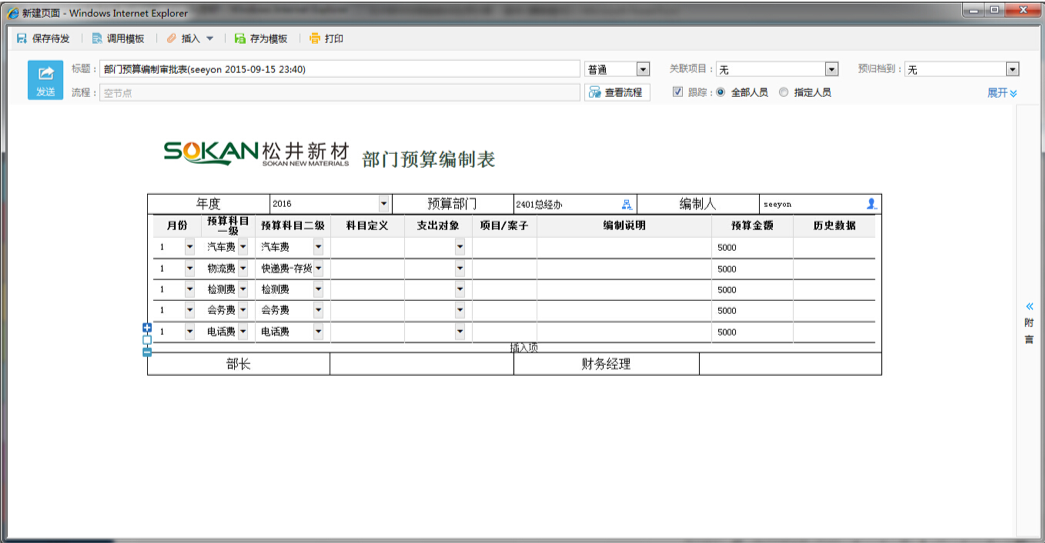Click the empty field beside 财务经理
The height and width of the screenshot is (543, 1045).
tap(790, 364)
